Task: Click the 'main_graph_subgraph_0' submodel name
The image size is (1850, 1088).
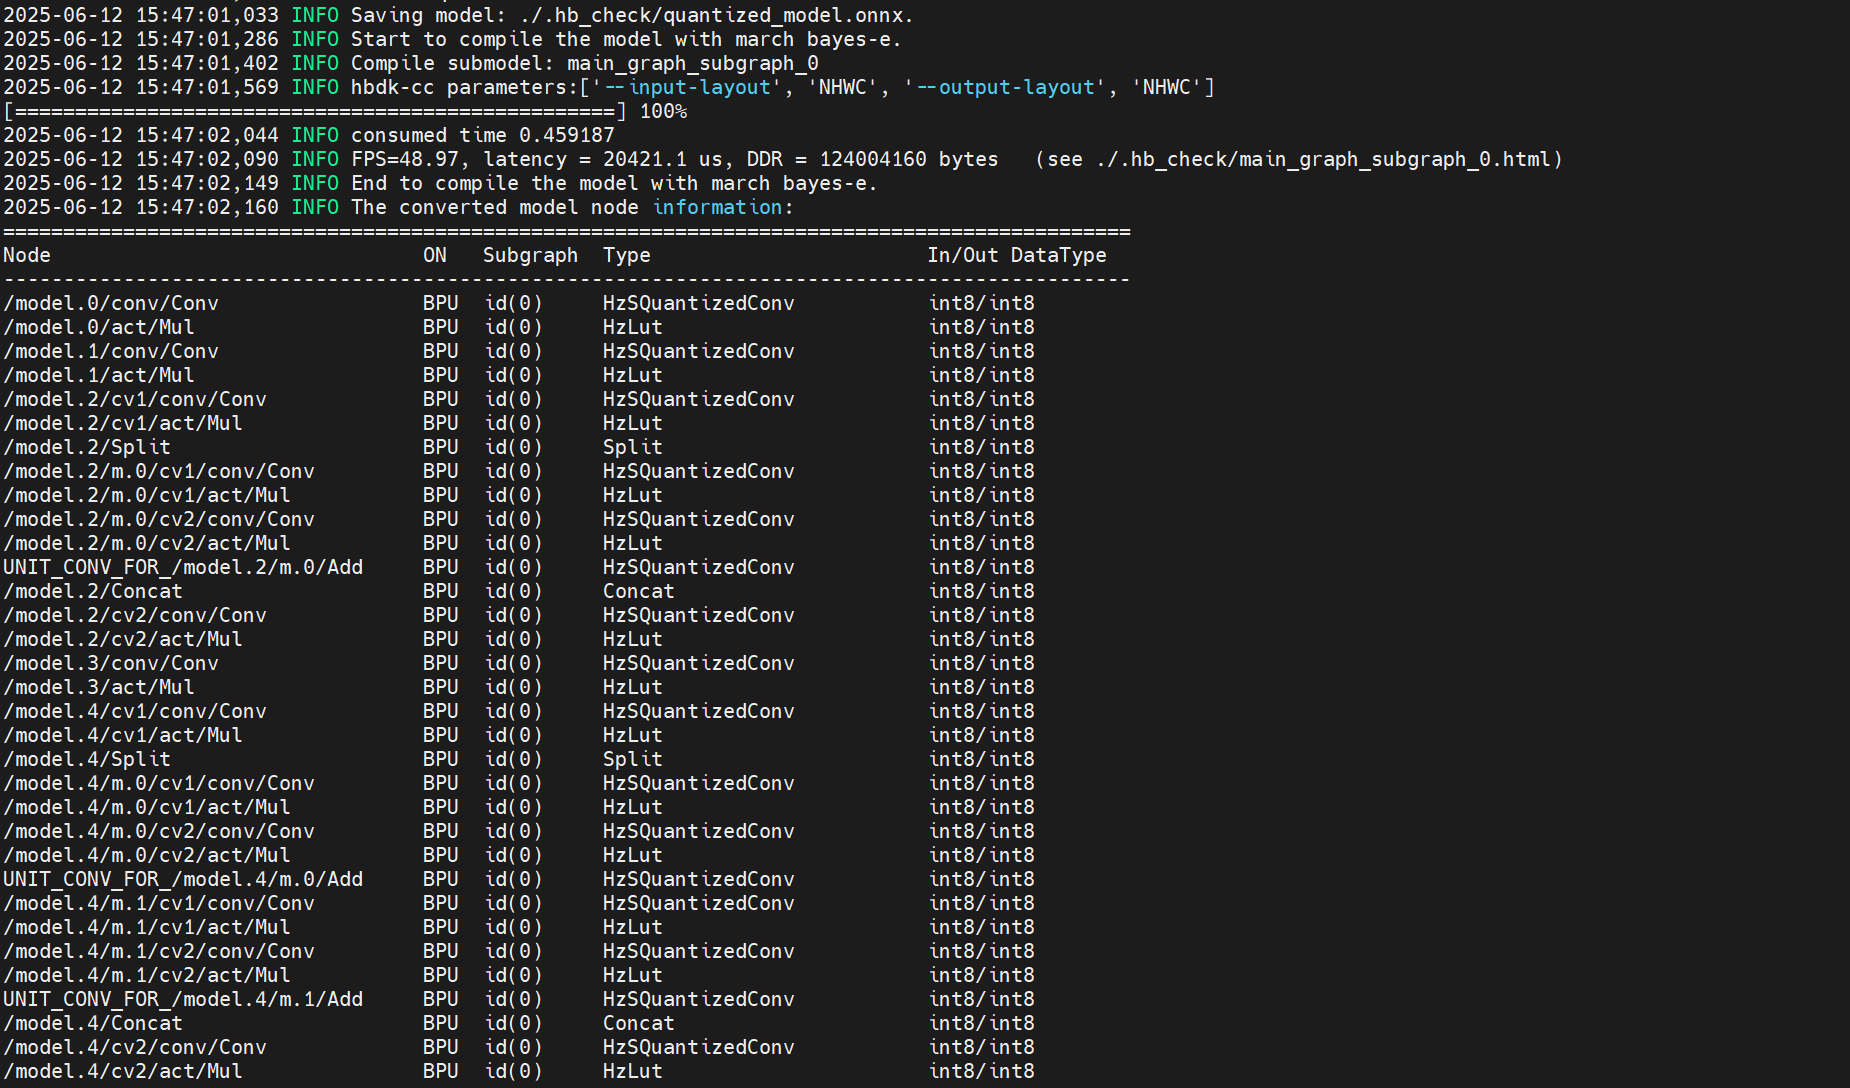Action: pyautogui.click(x=693, y=63)
